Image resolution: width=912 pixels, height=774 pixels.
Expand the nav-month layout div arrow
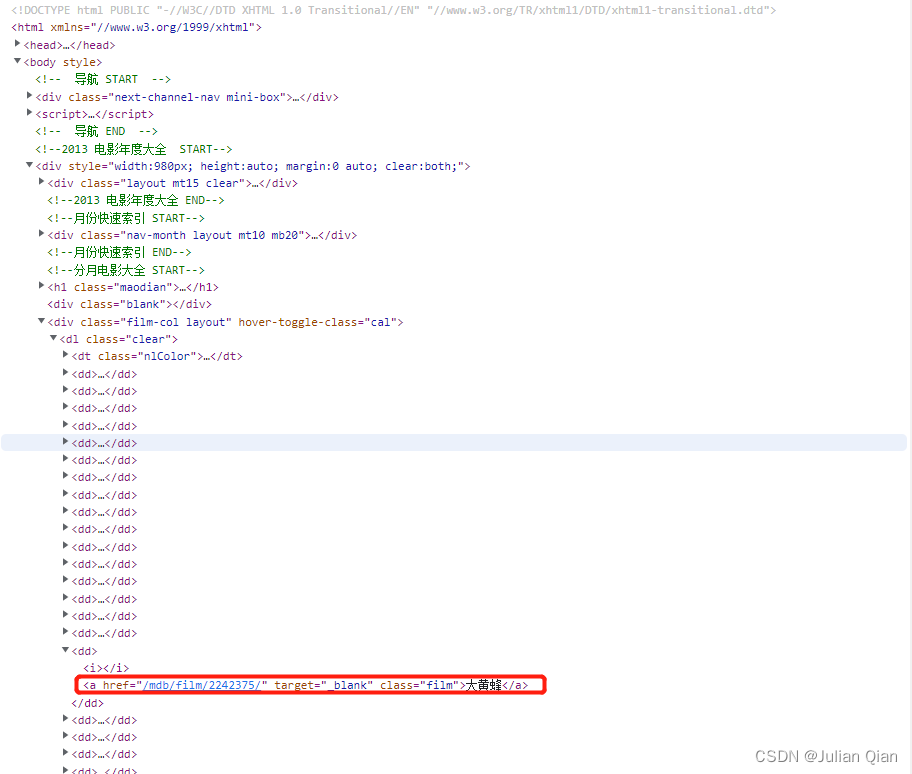click(41, 234)
